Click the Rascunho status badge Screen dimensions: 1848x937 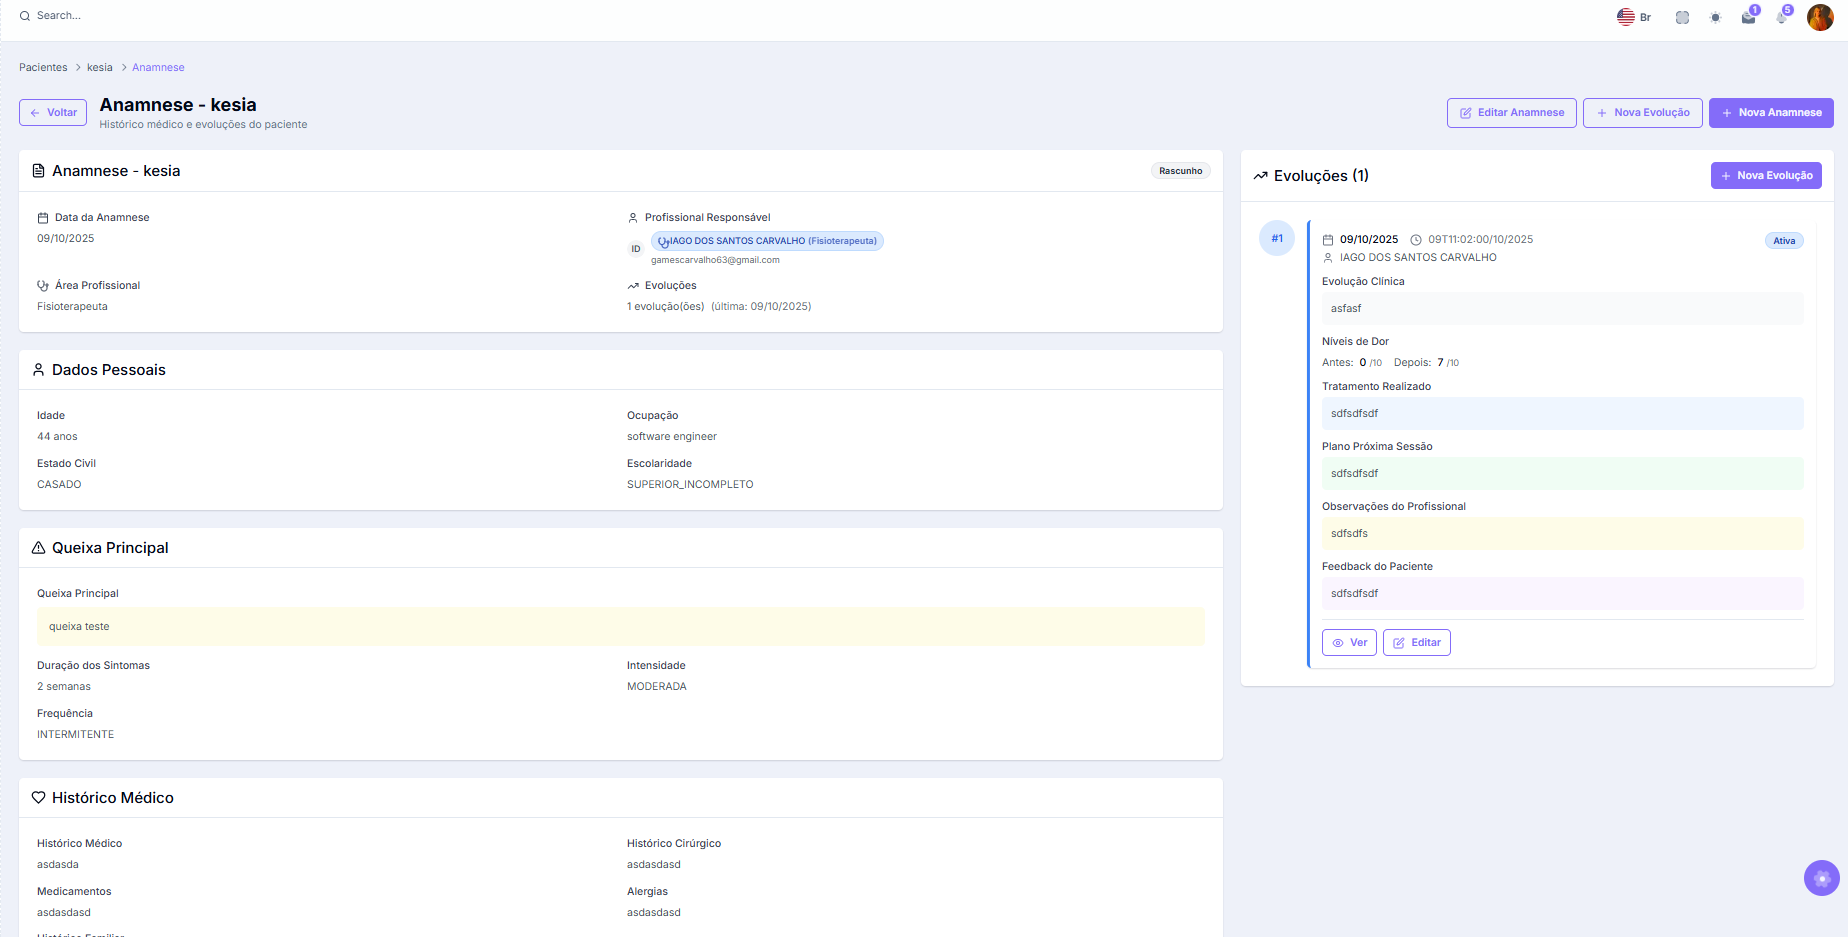(1180, 171)
